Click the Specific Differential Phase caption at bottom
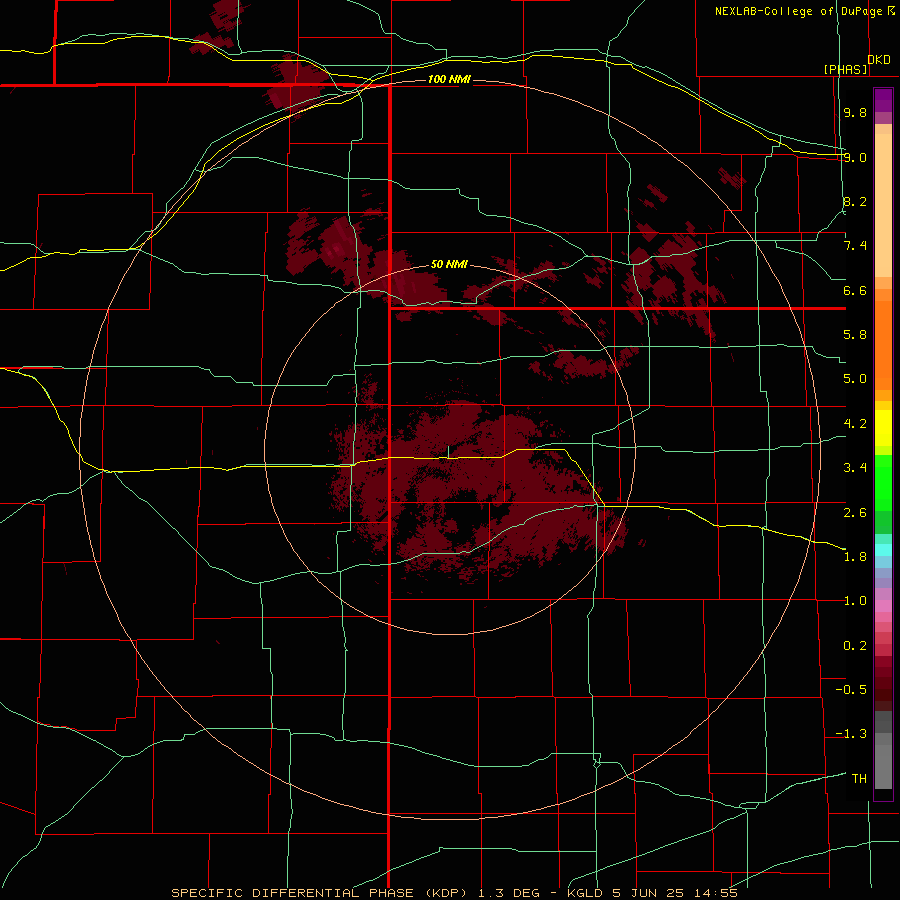 coord(455,893)
